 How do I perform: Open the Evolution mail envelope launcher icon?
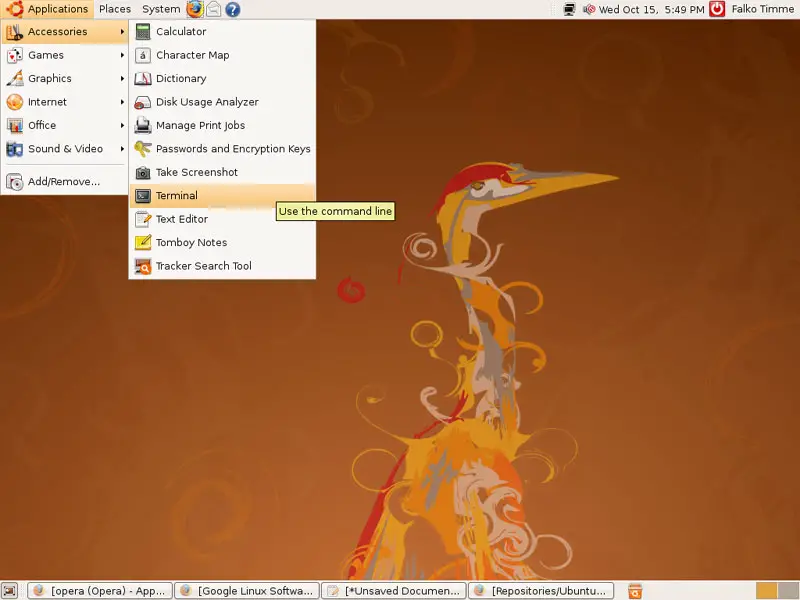pos(213,9)
